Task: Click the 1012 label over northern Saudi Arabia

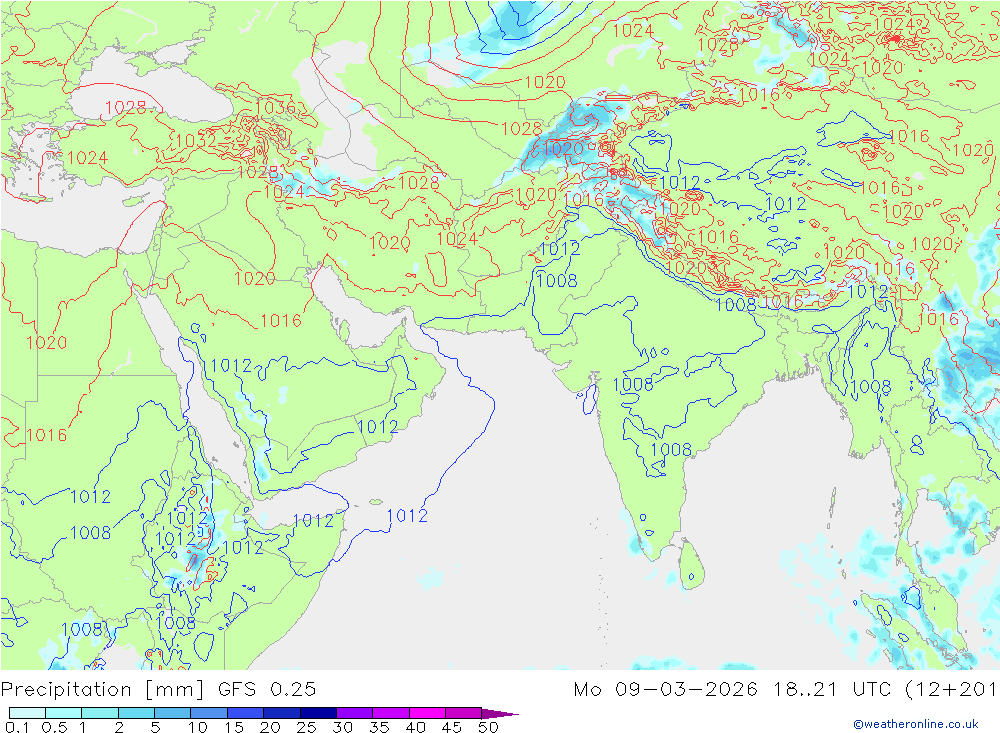Action: (232, 366)
